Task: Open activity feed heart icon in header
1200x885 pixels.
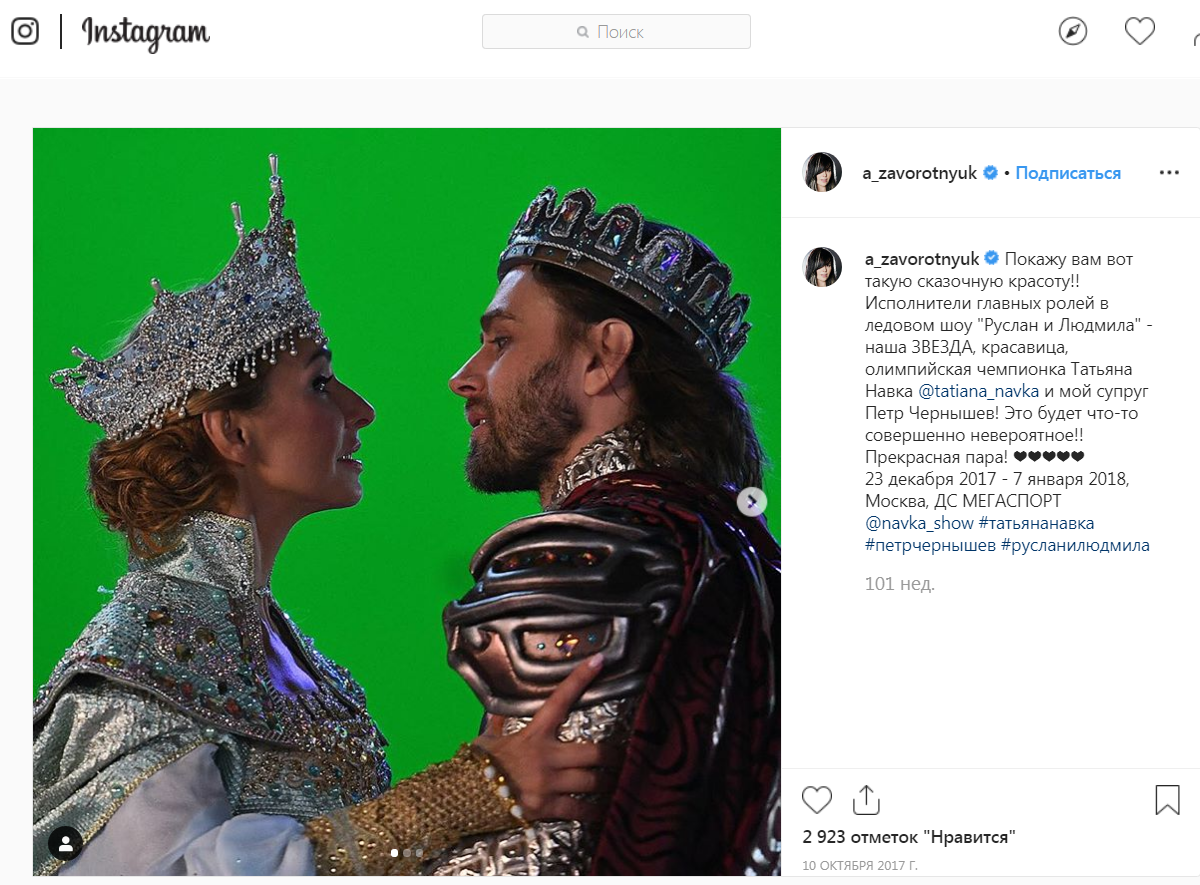Action: (1140, 32)
